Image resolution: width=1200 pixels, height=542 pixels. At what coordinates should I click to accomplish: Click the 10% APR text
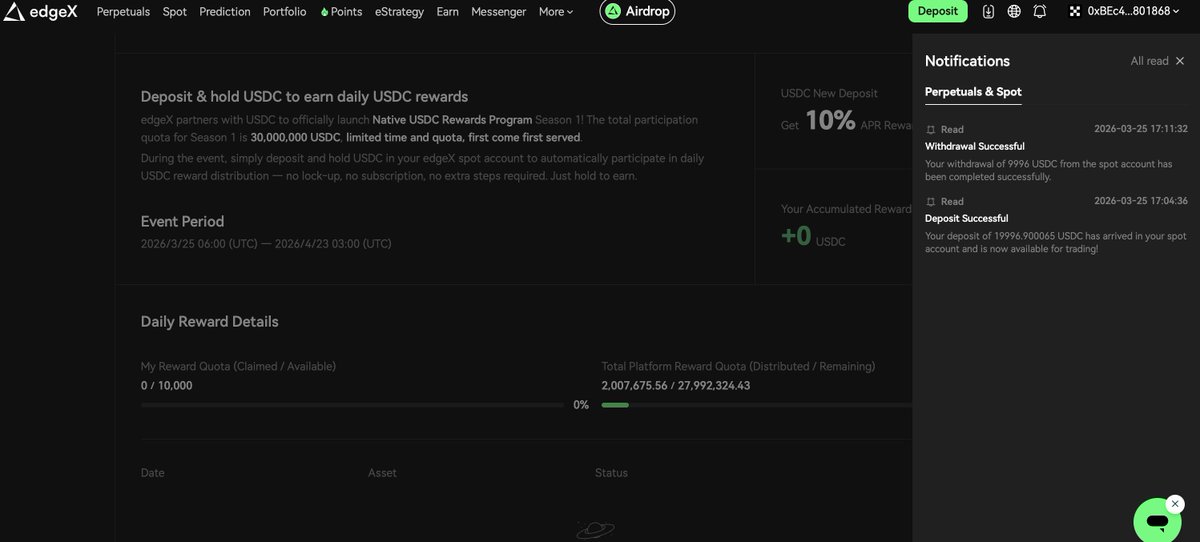[847, 122]
